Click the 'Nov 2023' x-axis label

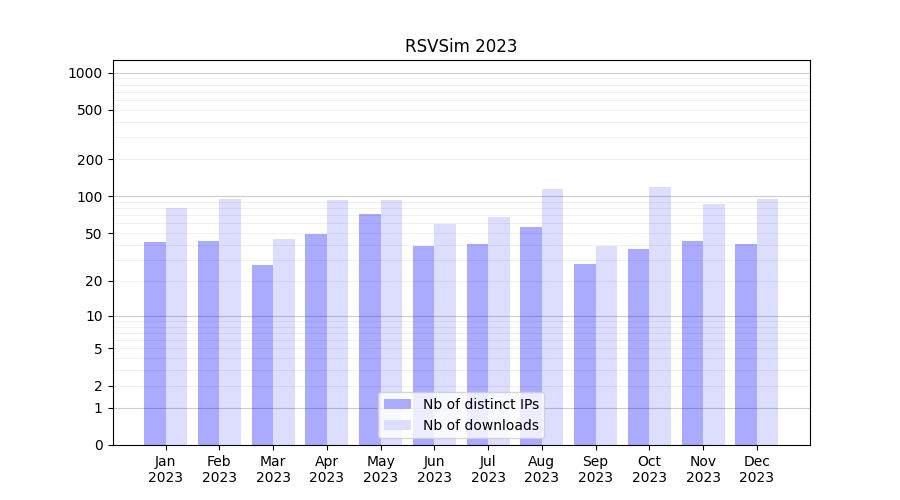pyautogui.click(x=703, y=469)
